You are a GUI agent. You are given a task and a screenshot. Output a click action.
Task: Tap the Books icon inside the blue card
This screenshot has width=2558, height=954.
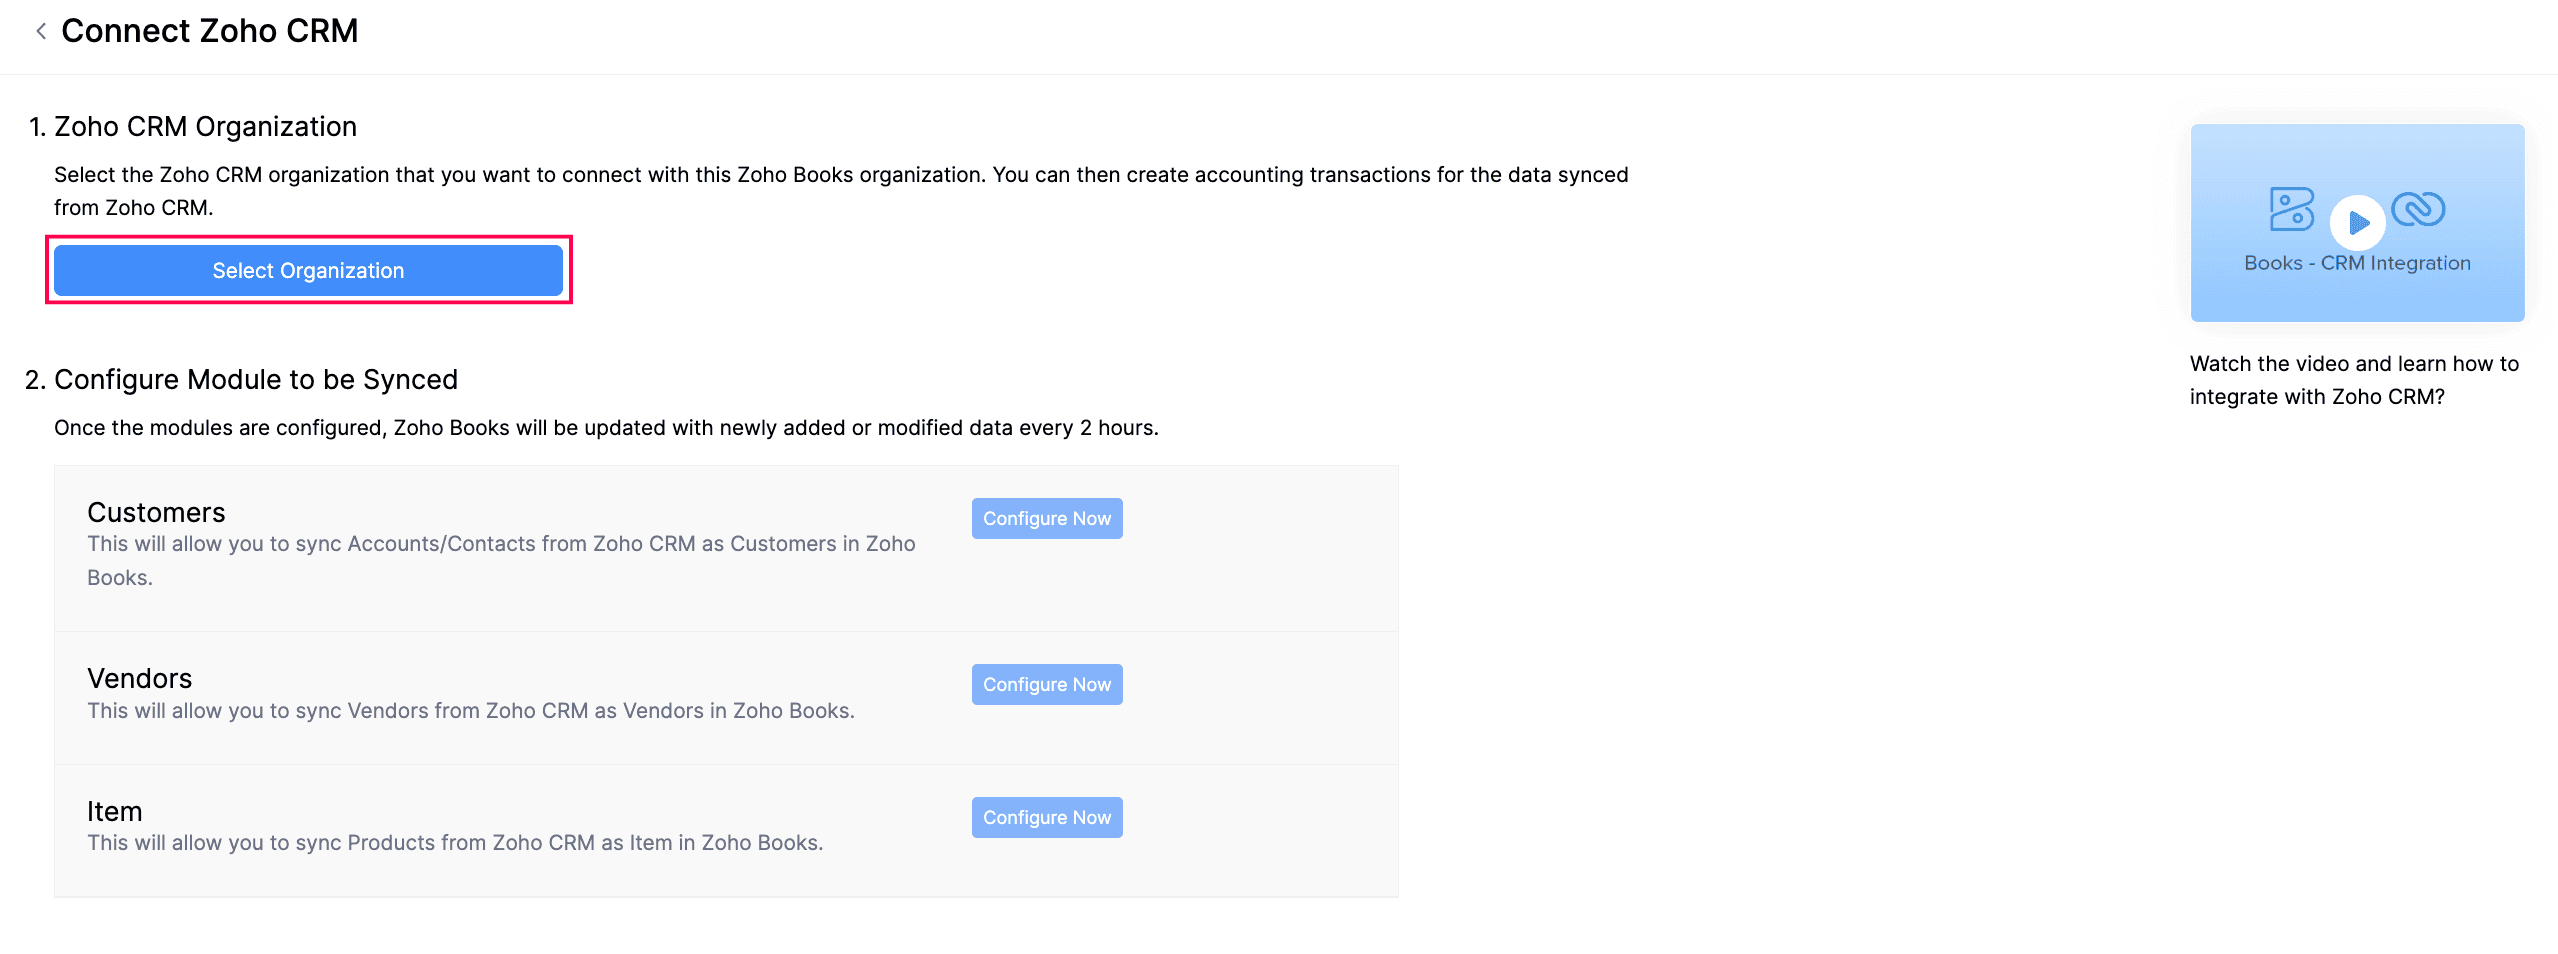(x=2290, y=210)
